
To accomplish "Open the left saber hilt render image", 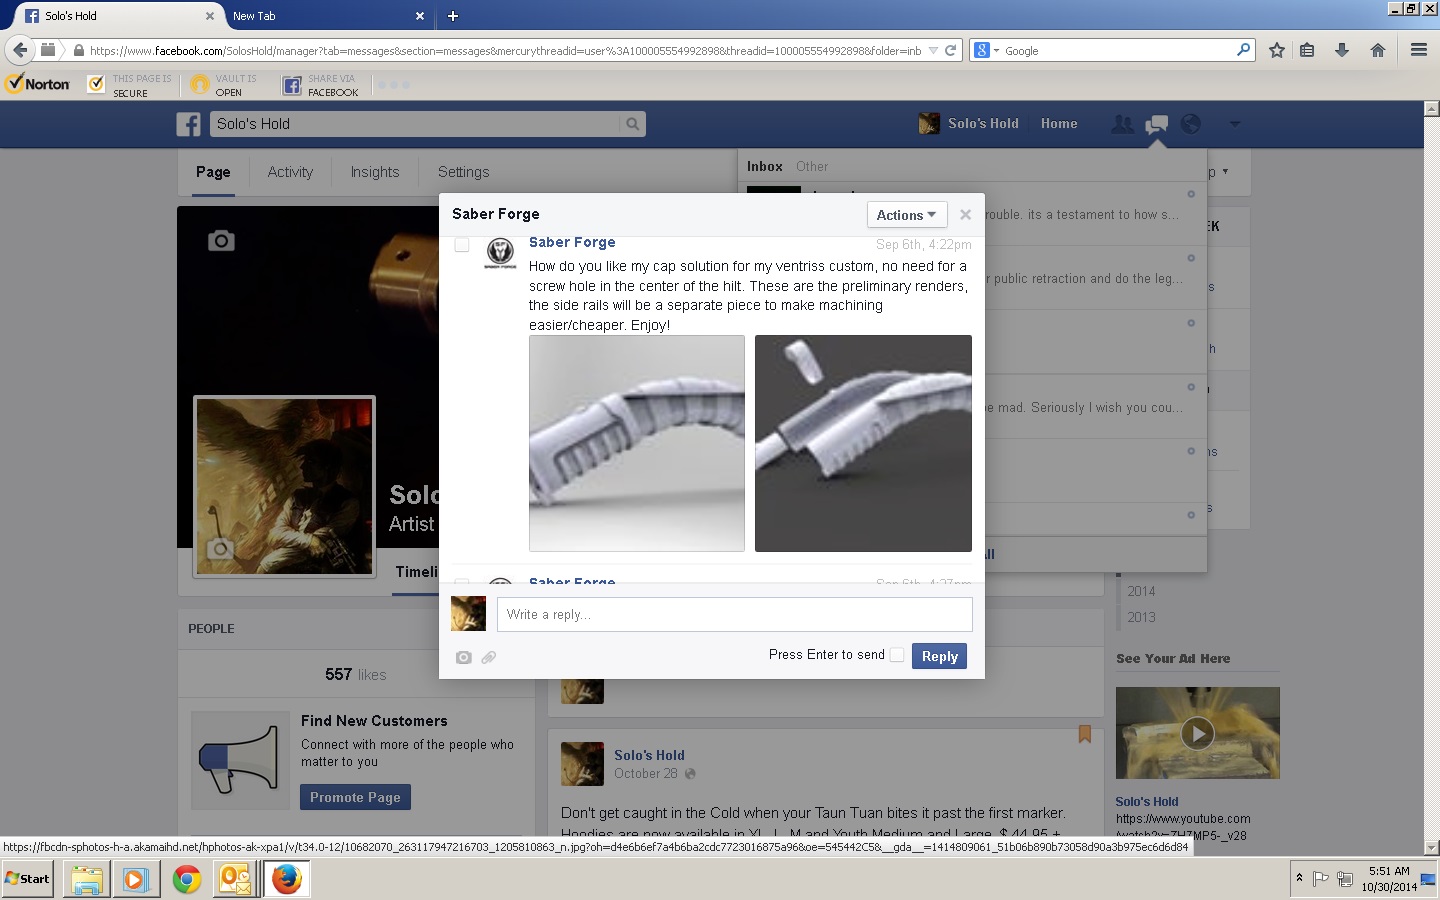I will coord(637,443).
